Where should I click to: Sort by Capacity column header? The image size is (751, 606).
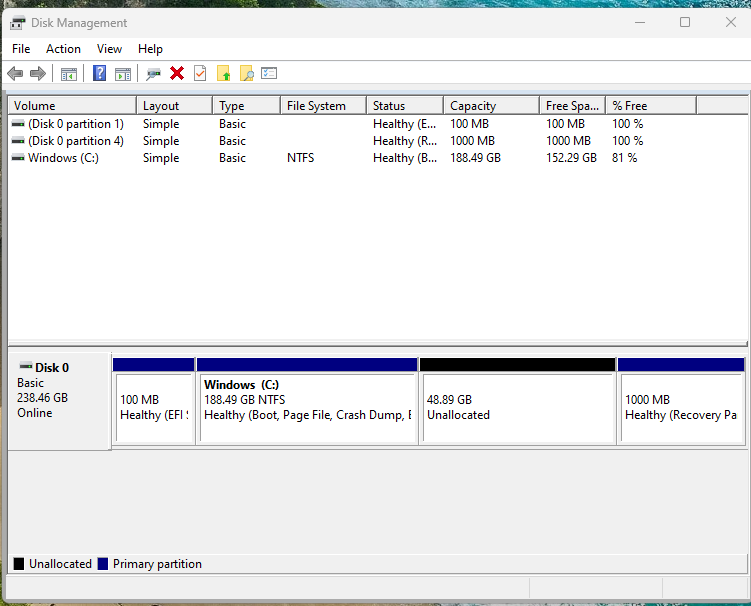click(x=491, y=105)
